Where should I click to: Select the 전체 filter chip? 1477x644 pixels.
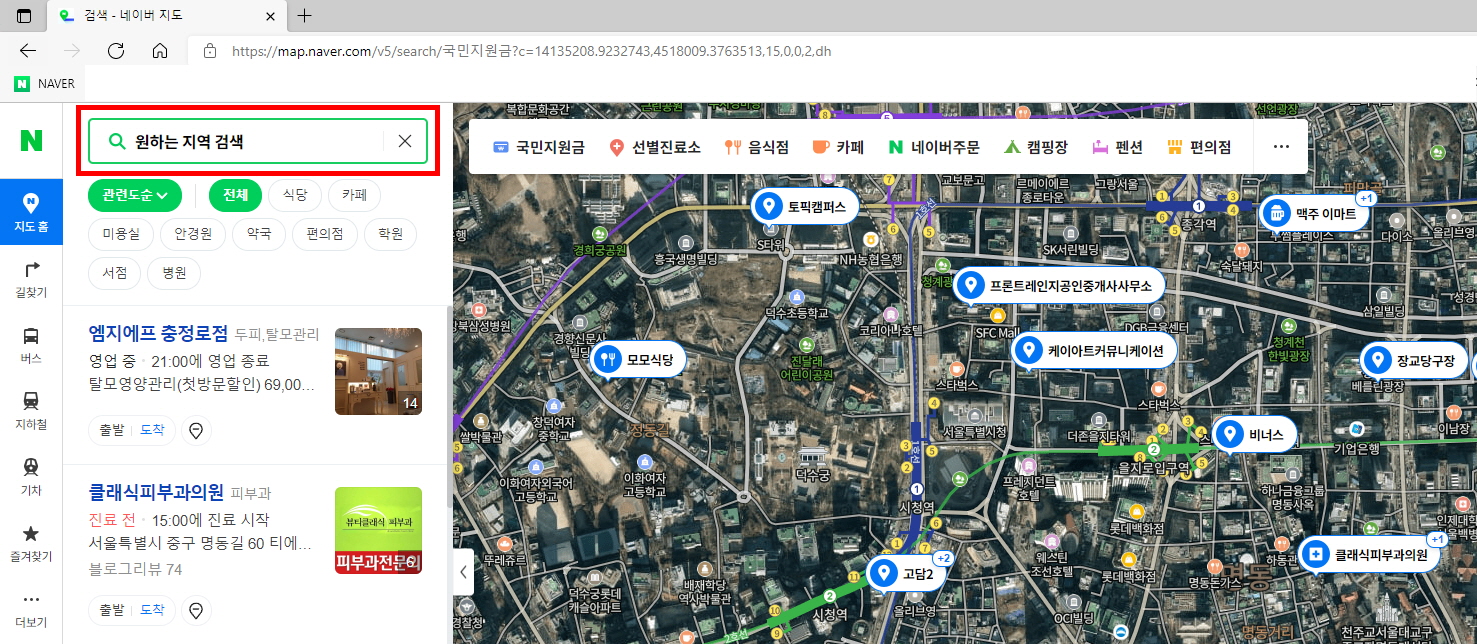click(235, 194)
